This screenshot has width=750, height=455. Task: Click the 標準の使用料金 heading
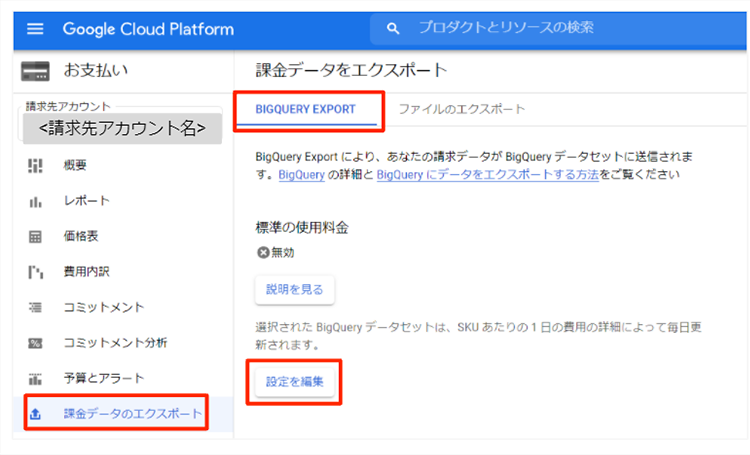click(302, 227)
